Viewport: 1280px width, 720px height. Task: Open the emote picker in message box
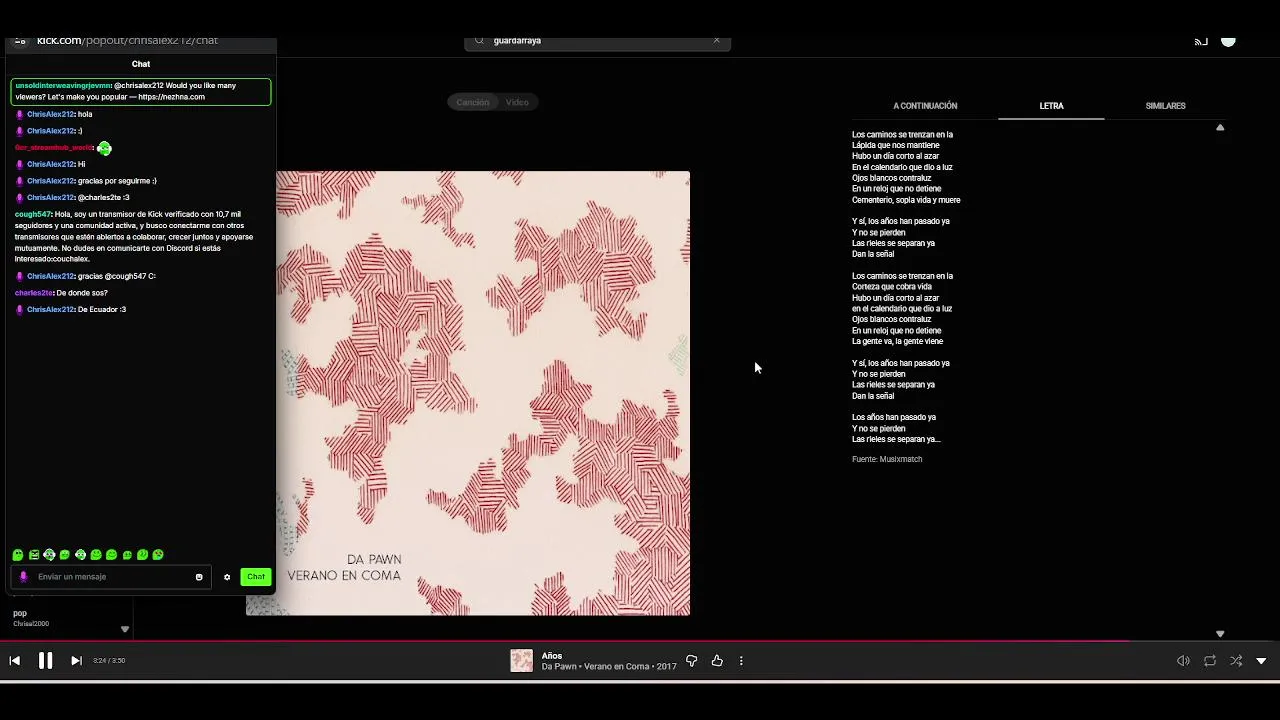tap(199, 577)
